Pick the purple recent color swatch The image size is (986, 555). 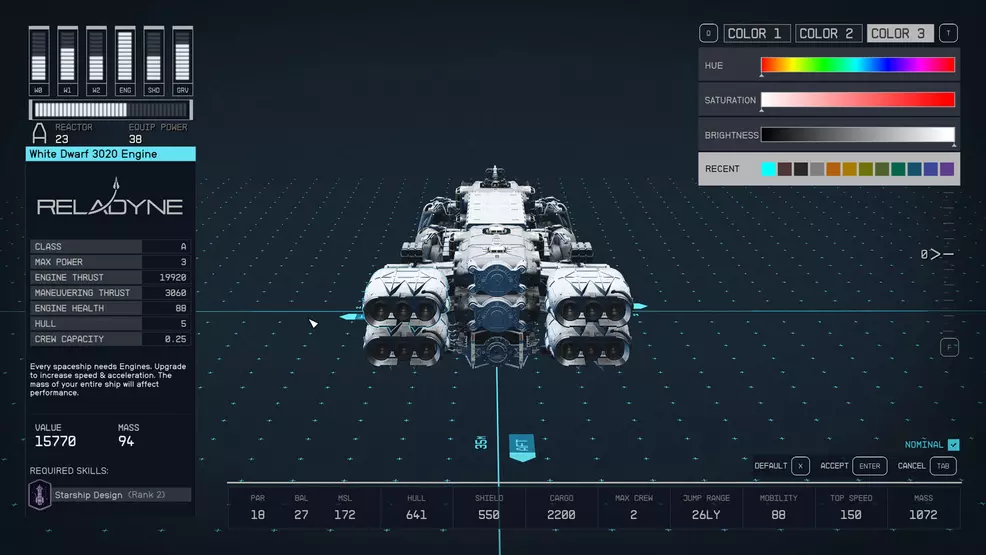click(x=947, y=168)
